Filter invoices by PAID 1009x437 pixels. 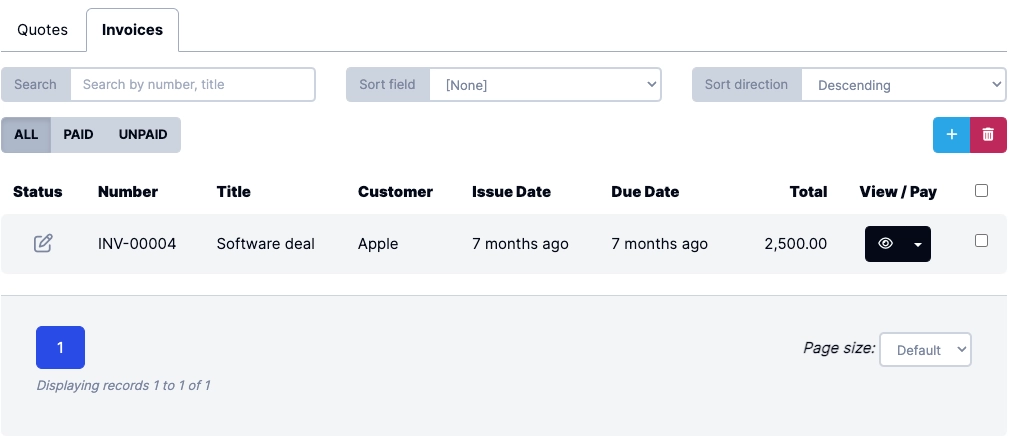(x=78, y=134)
